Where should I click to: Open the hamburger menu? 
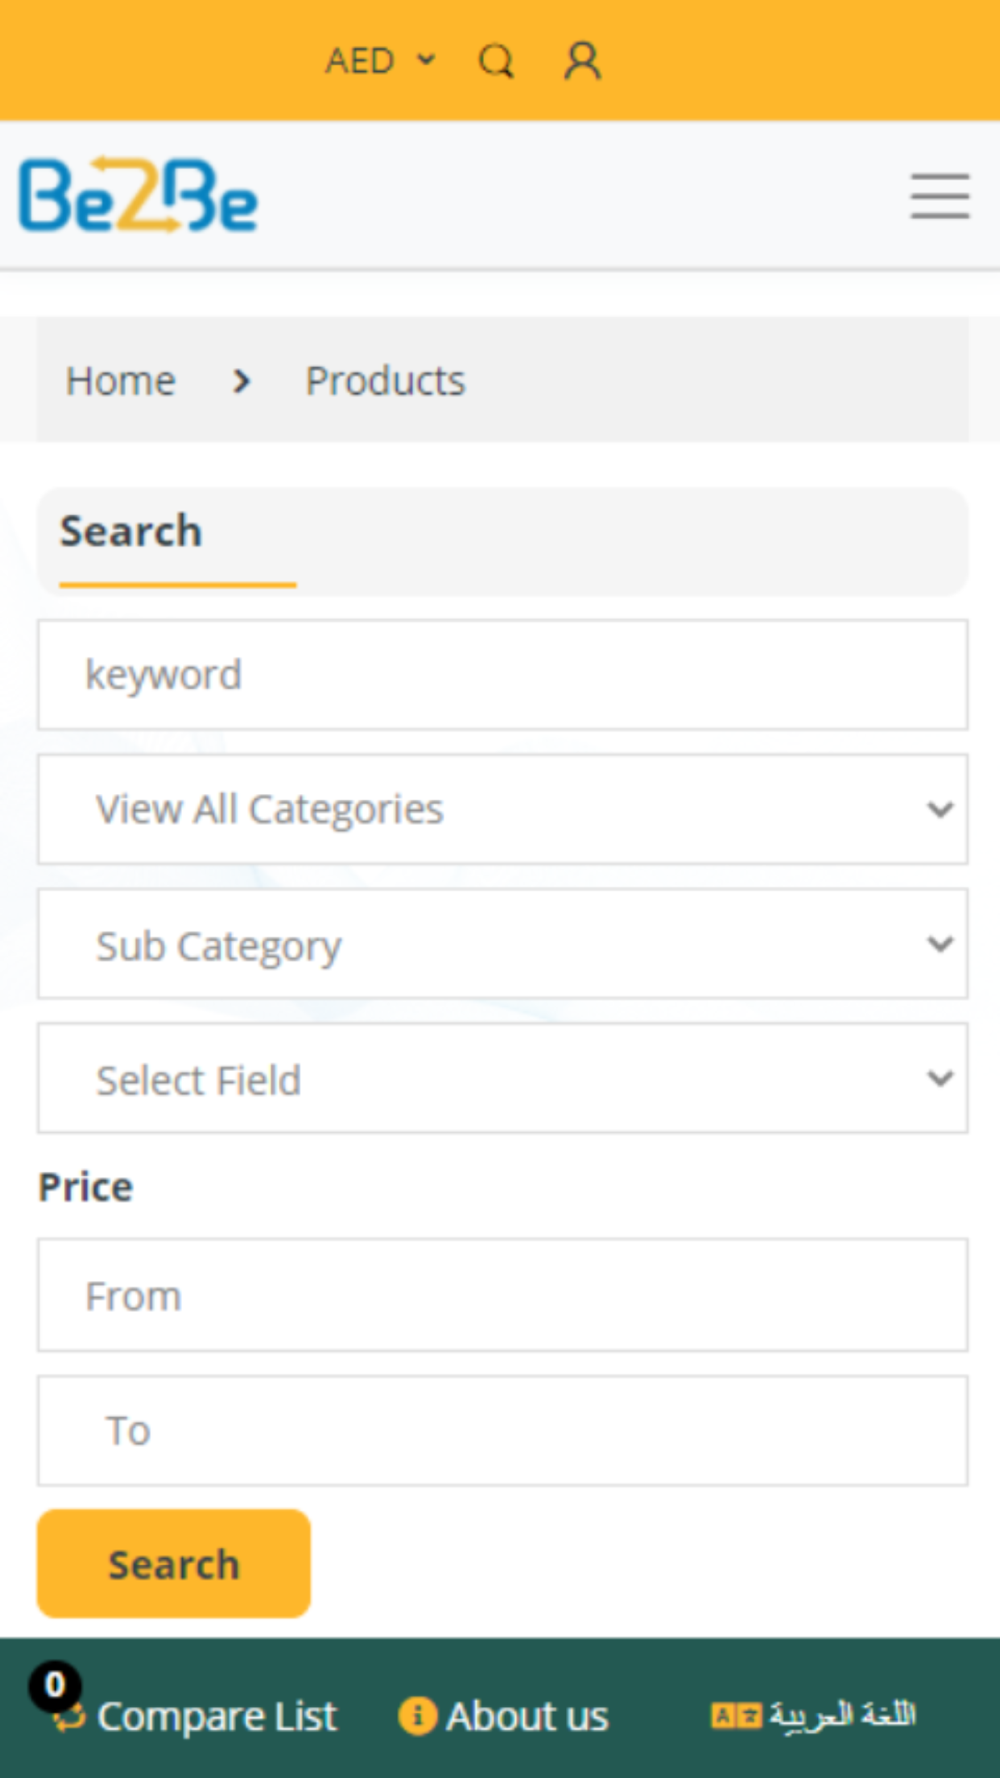point(939,196)
